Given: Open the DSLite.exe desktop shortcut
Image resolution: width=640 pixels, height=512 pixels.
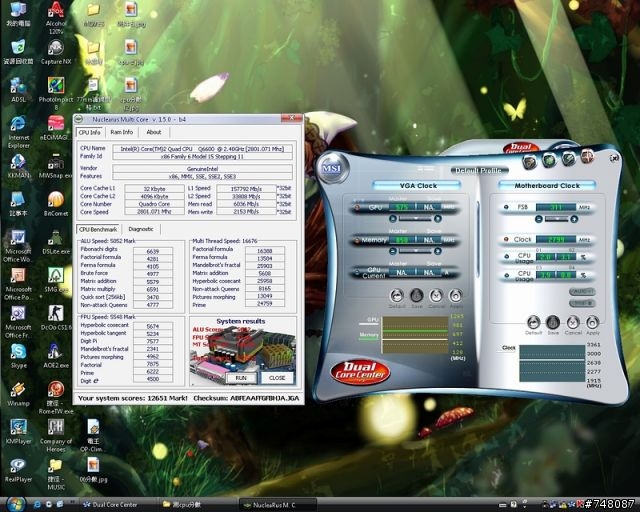Looking at the screenshot, I should tap(56, 242).
